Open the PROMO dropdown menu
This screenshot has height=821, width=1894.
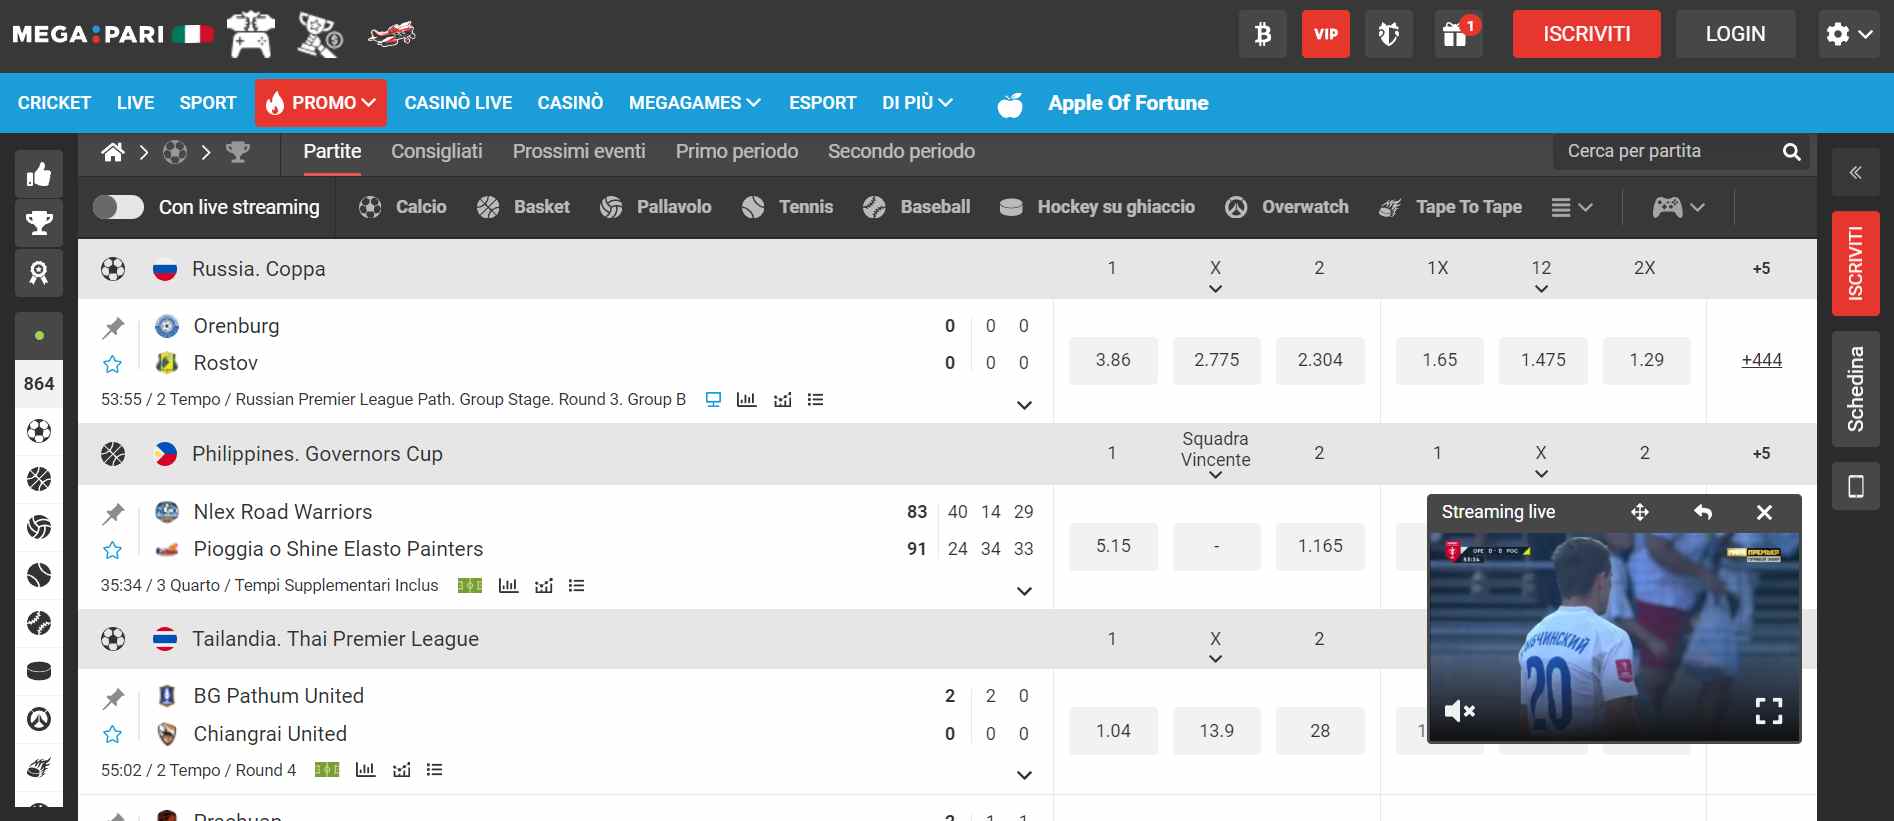(321, 103)
